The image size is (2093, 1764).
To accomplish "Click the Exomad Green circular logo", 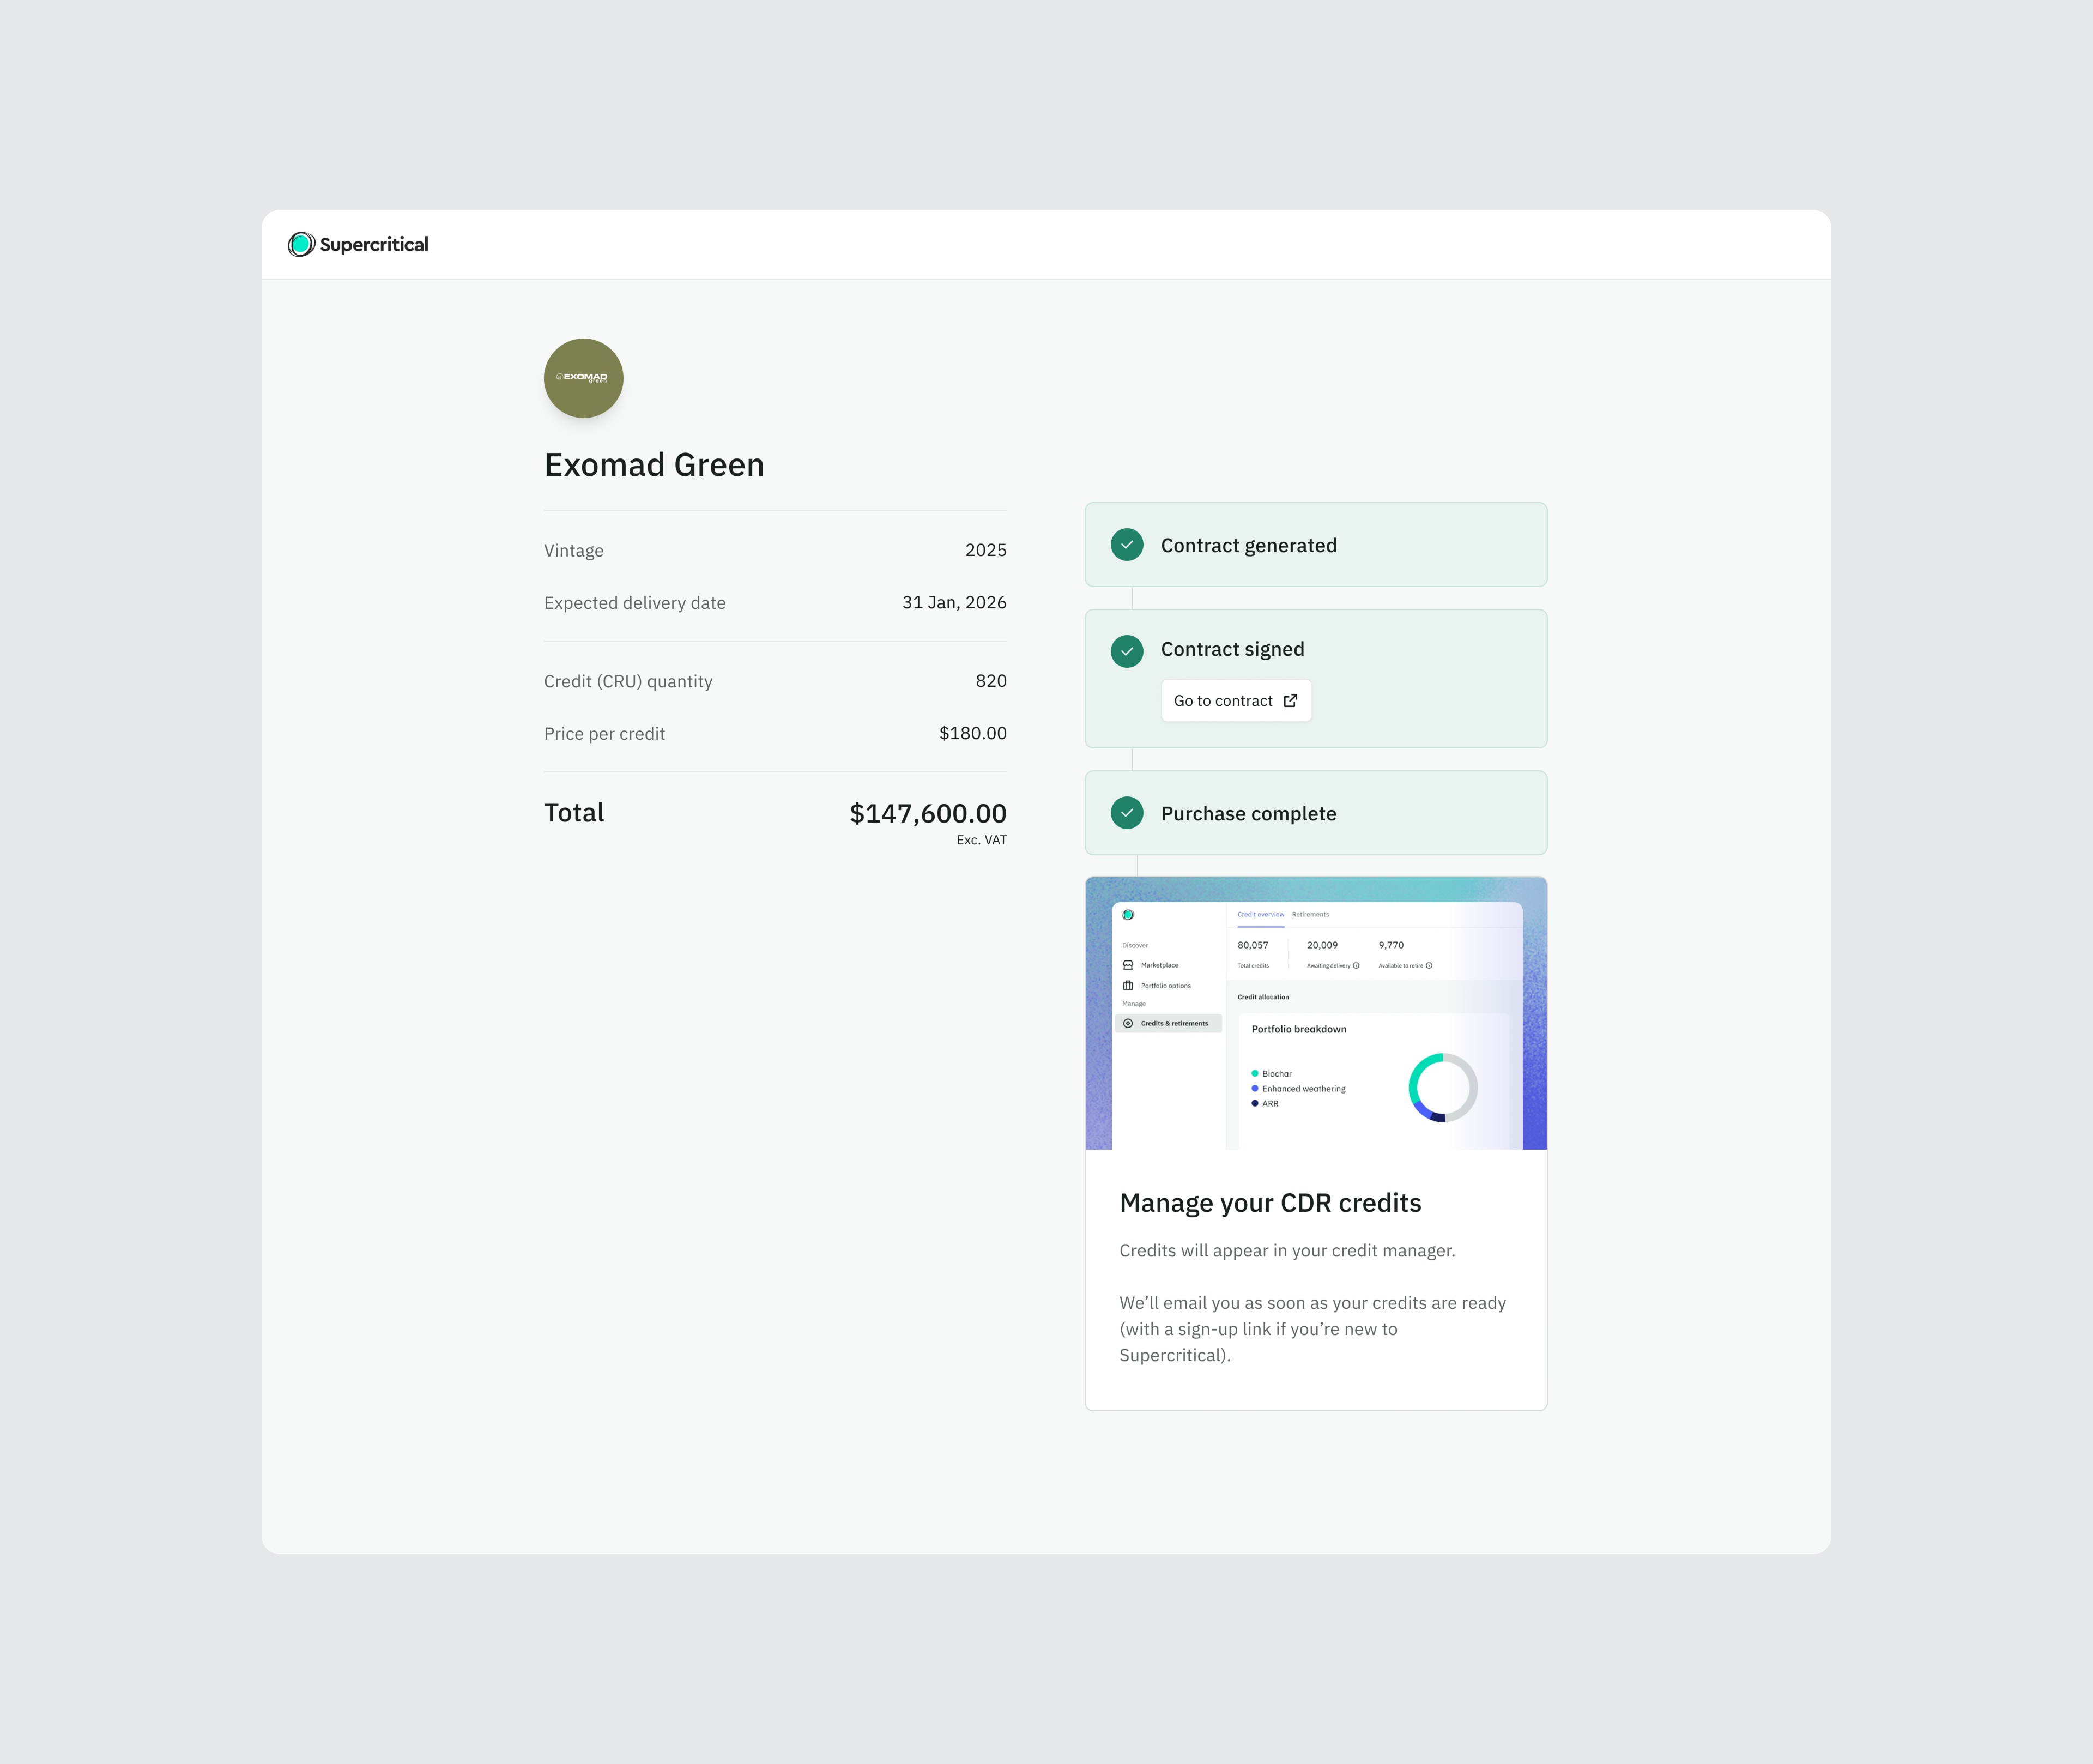I will click(x=583, y=377).
